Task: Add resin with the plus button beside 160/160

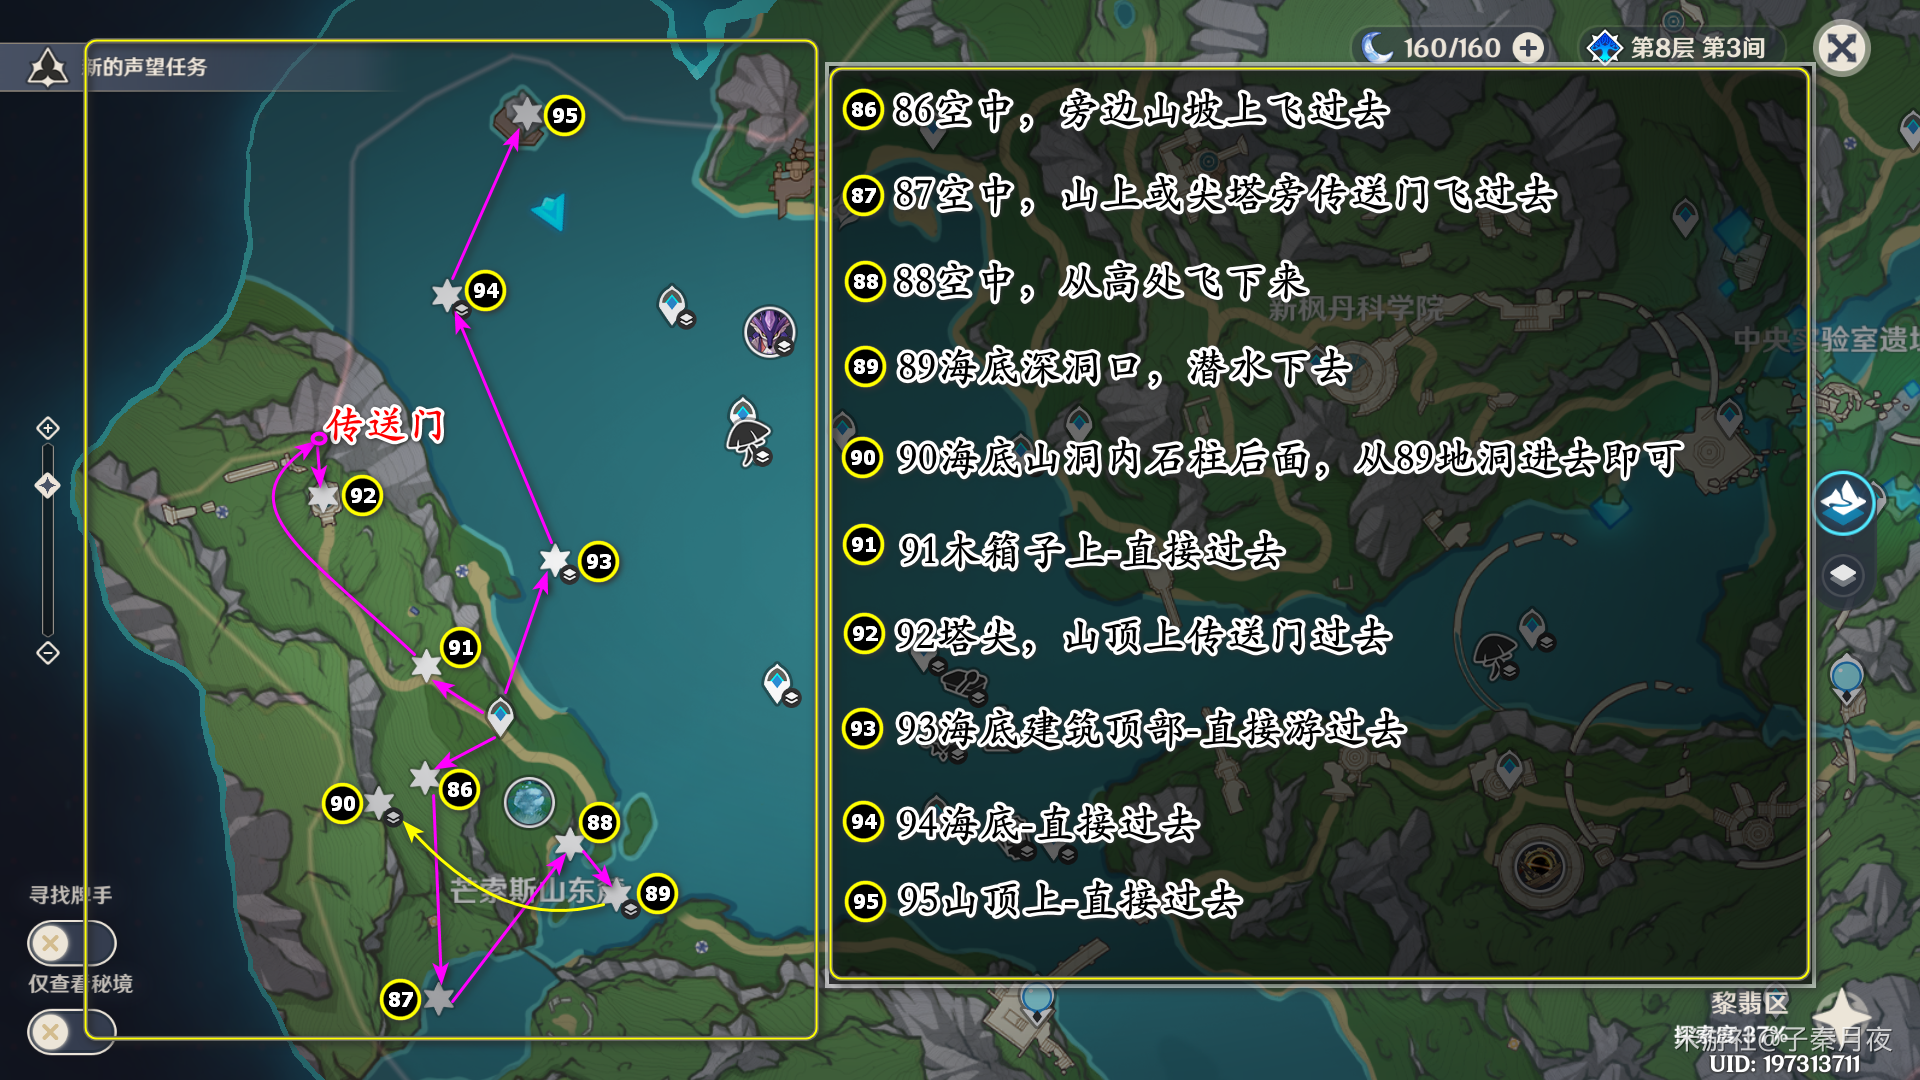Action: pyautogui.click(x=1528, y=47)
